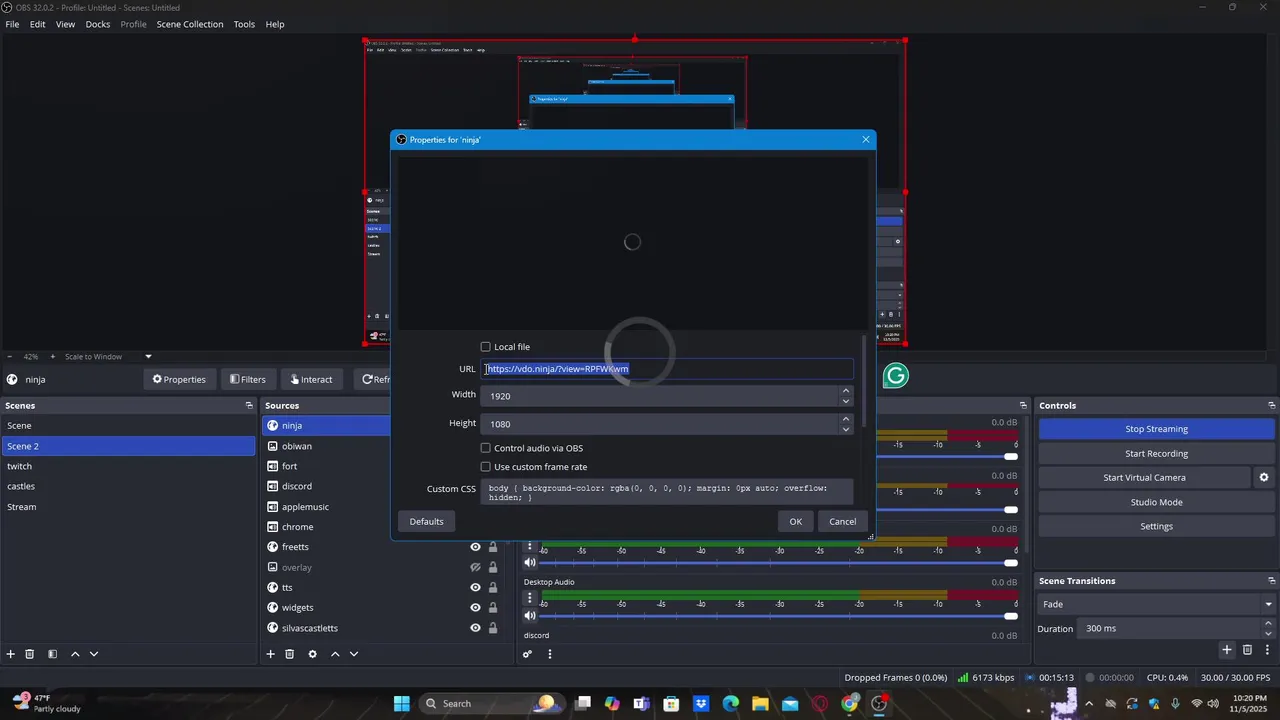The width and height of the screenshot is (1280, 720).
Task: Add a new scene with the plus icon
Action: [11, 653]
